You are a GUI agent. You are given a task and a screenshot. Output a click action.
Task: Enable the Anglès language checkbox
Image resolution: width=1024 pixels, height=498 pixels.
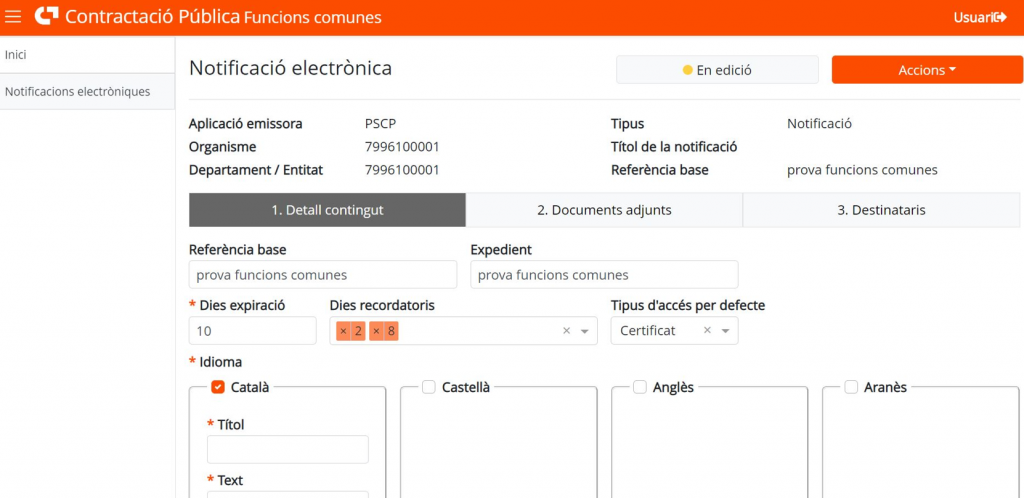pos(640,387)
